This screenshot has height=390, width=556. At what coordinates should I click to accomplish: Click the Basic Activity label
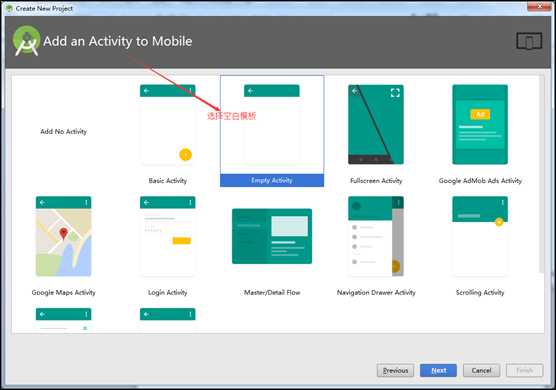(168, 181)
